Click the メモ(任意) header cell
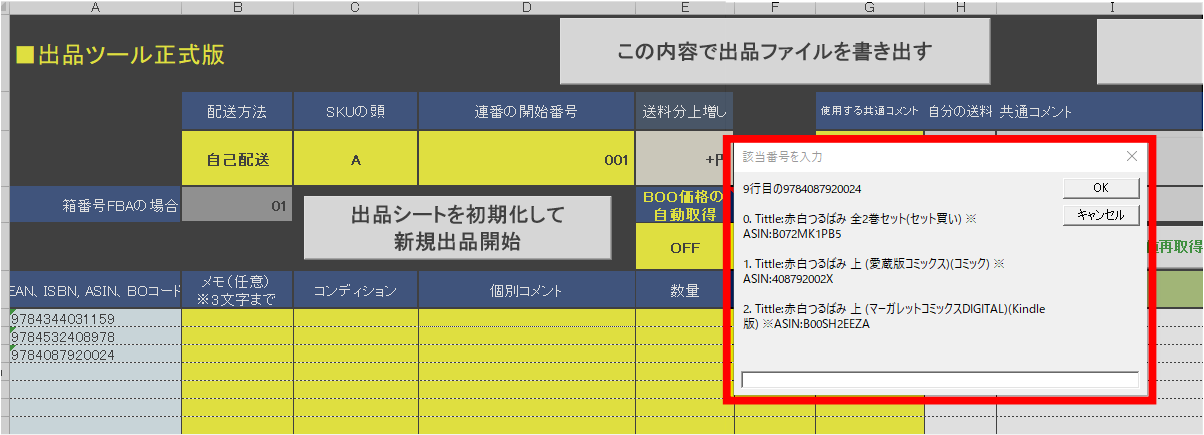 [238, 290]
